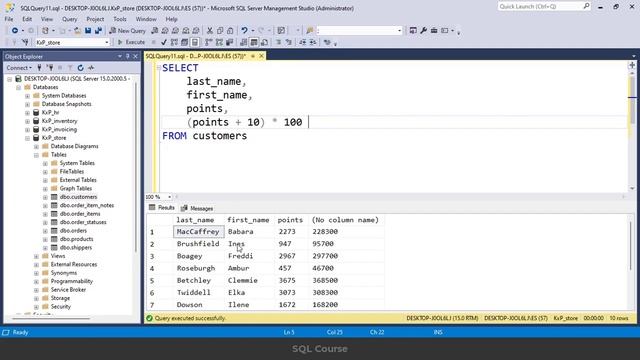Expand the KxP_hr database node

[x=27, y=113]
